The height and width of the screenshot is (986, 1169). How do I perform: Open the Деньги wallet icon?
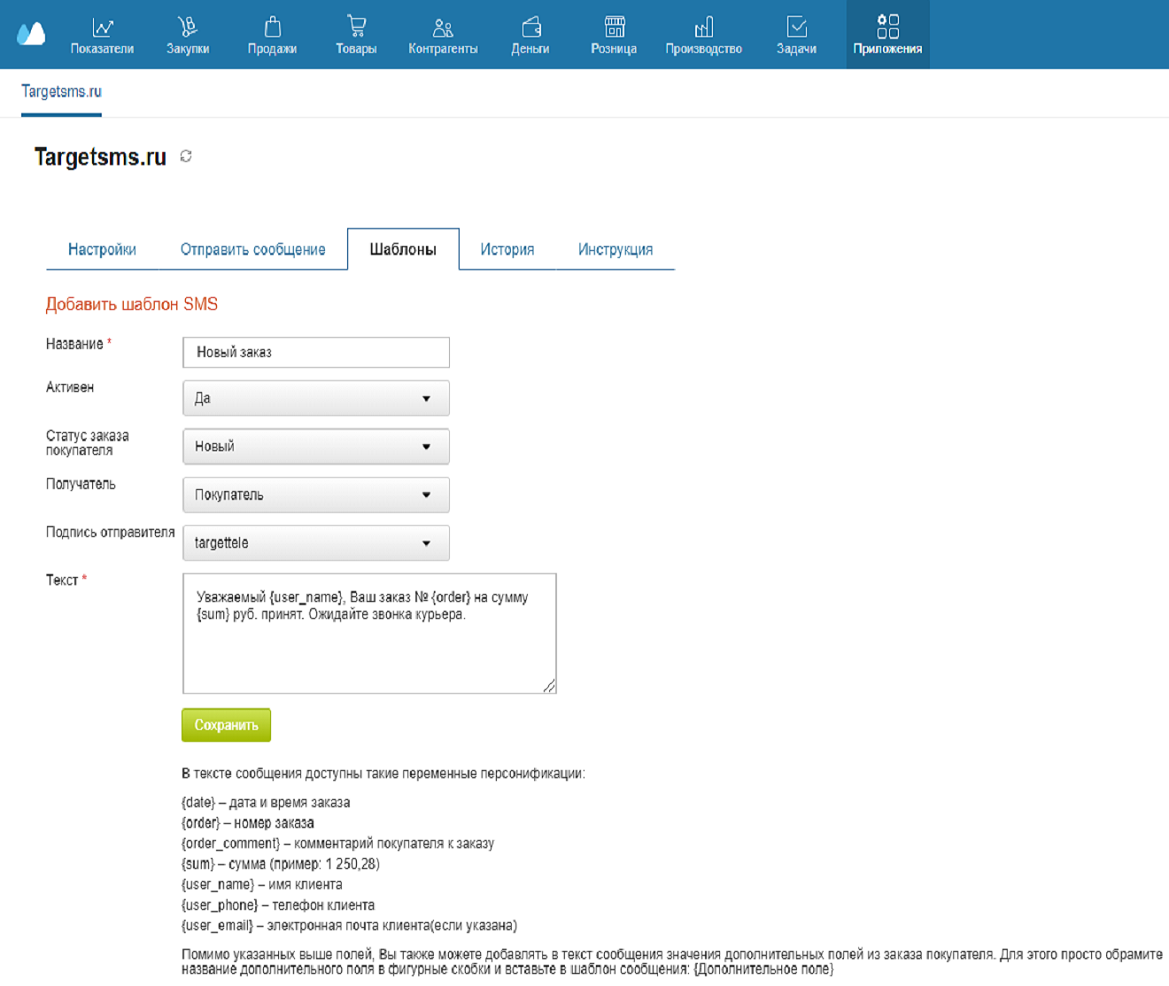531,28
